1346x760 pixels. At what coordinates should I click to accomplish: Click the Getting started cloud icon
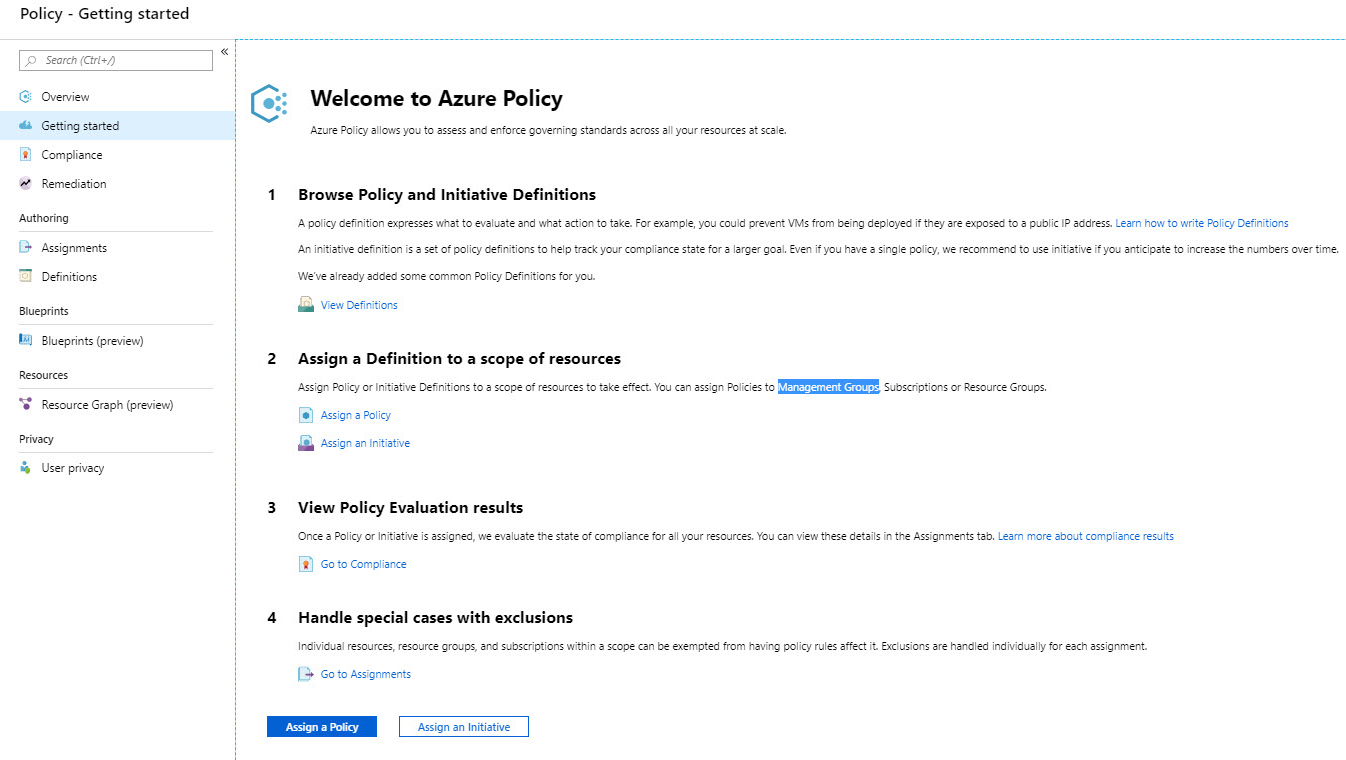26,126
